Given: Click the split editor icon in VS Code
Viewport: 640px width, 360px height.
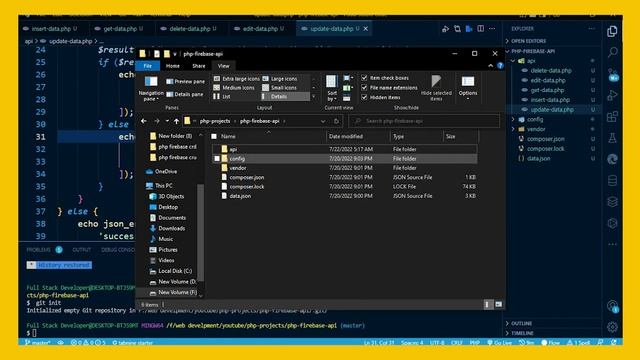Looking at the screenshot, I should [x=481, y=29].
